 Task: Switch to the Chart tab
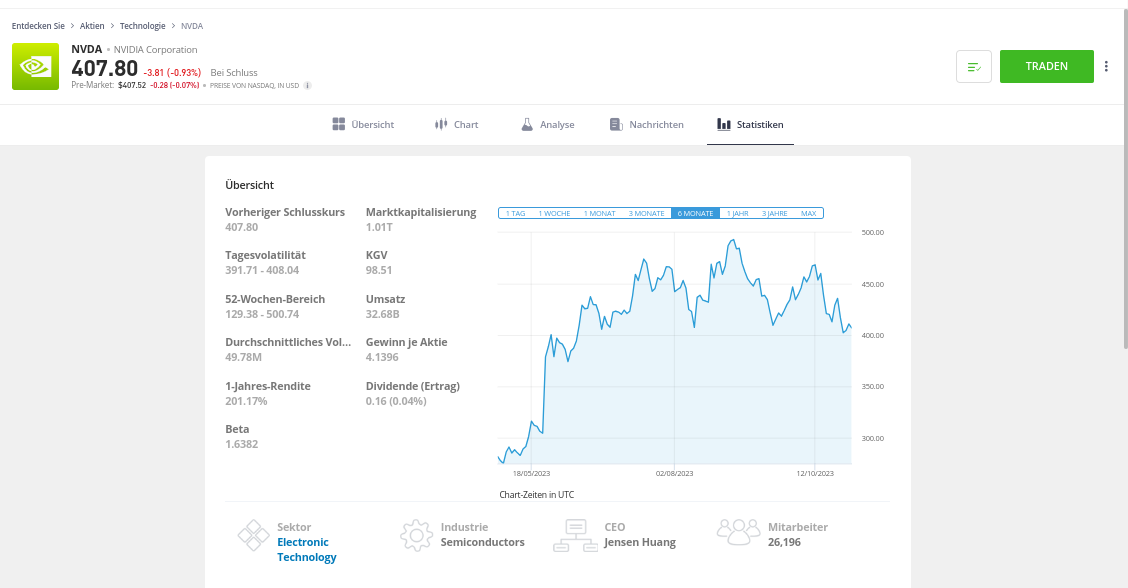tap(457, 125)
